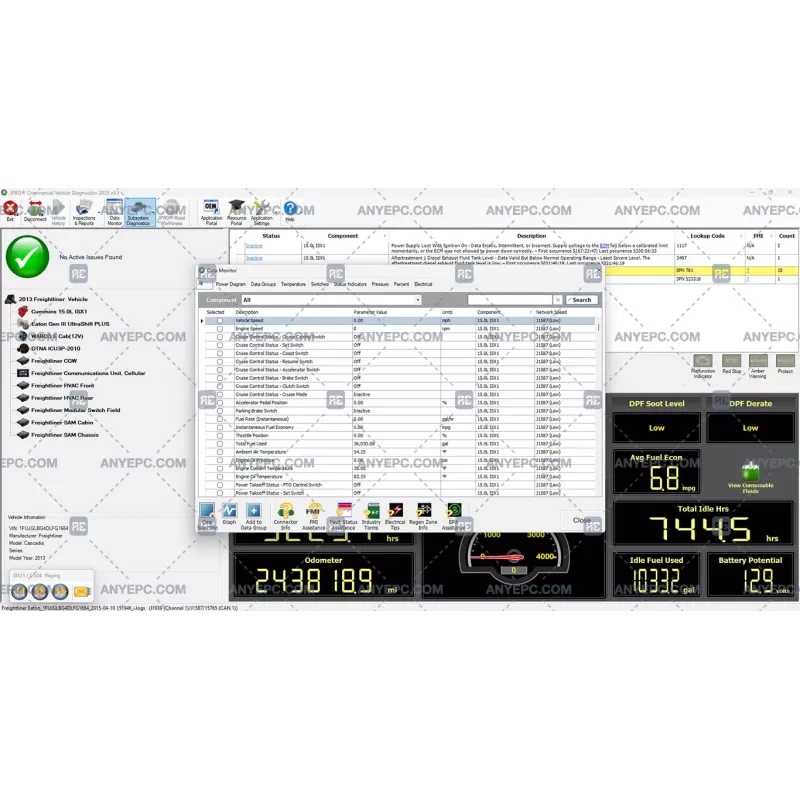This screenshot has height=800, width=800.
Task: Switch to the Temperature tab
Action: (x=292, y=284)
